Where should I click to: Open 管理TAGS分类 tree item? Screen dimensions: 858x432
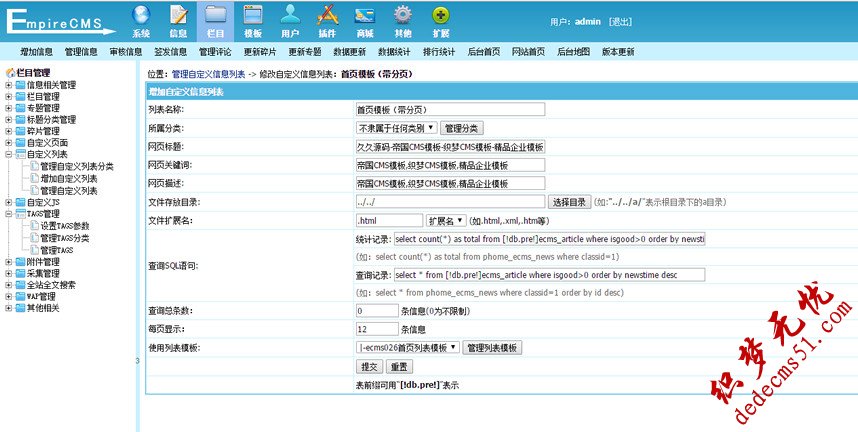click(65, 238)
